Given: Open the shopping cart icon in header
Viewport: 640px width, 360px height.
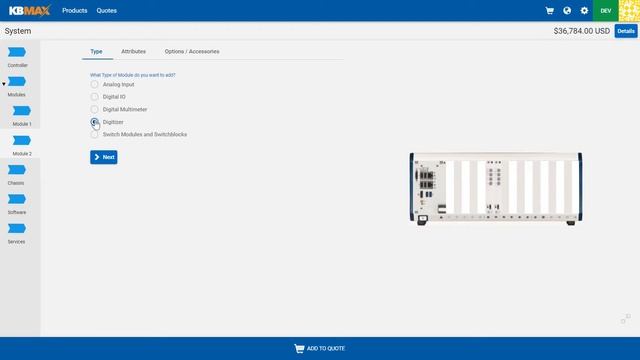Looking at the screenshot, I should [549, 11].
